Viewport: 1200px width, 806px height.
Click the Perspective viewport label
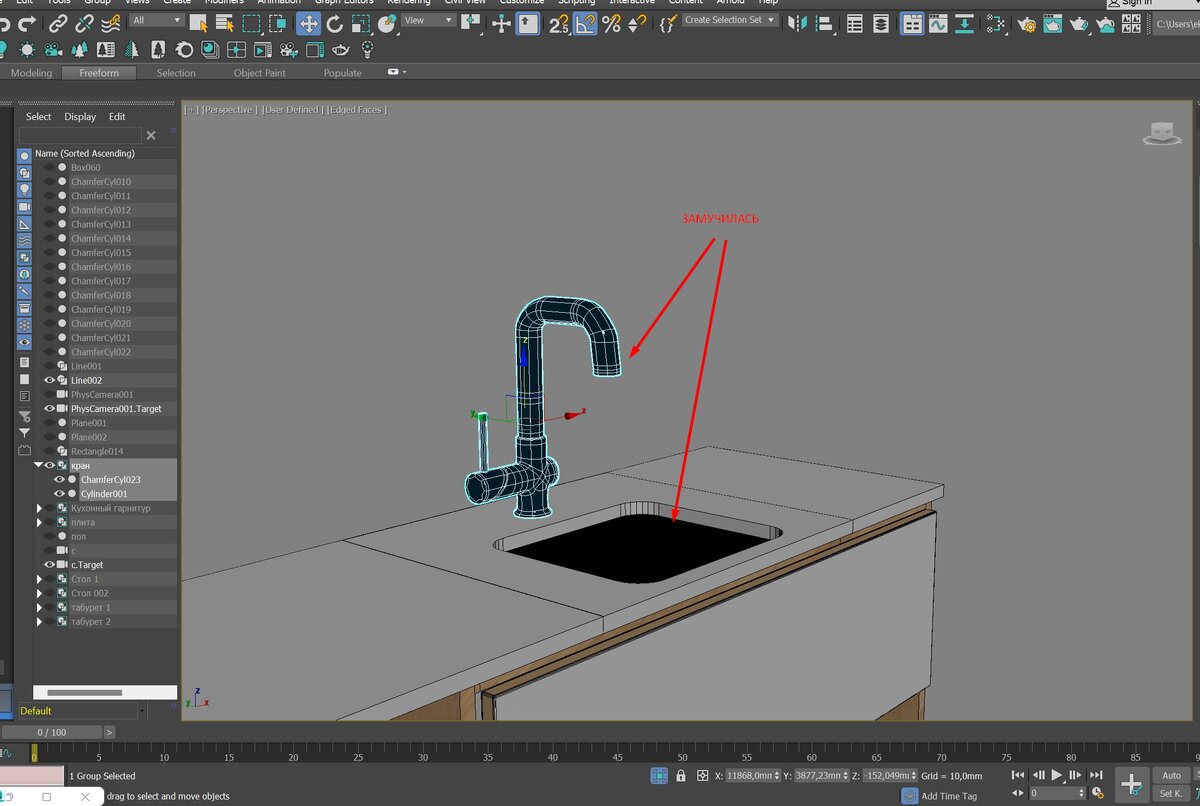(x=229, y=110)
